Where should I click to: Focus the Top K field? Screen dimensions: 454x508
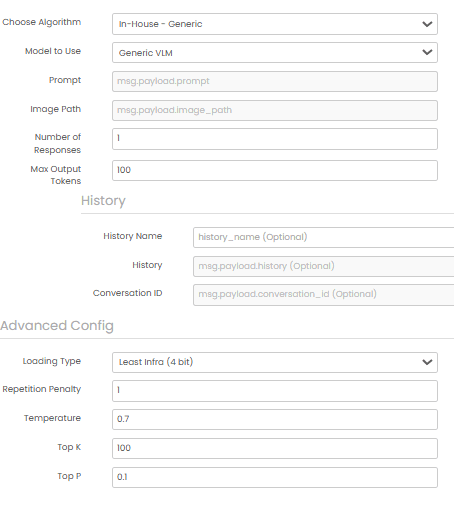click(x=275, y=448)
